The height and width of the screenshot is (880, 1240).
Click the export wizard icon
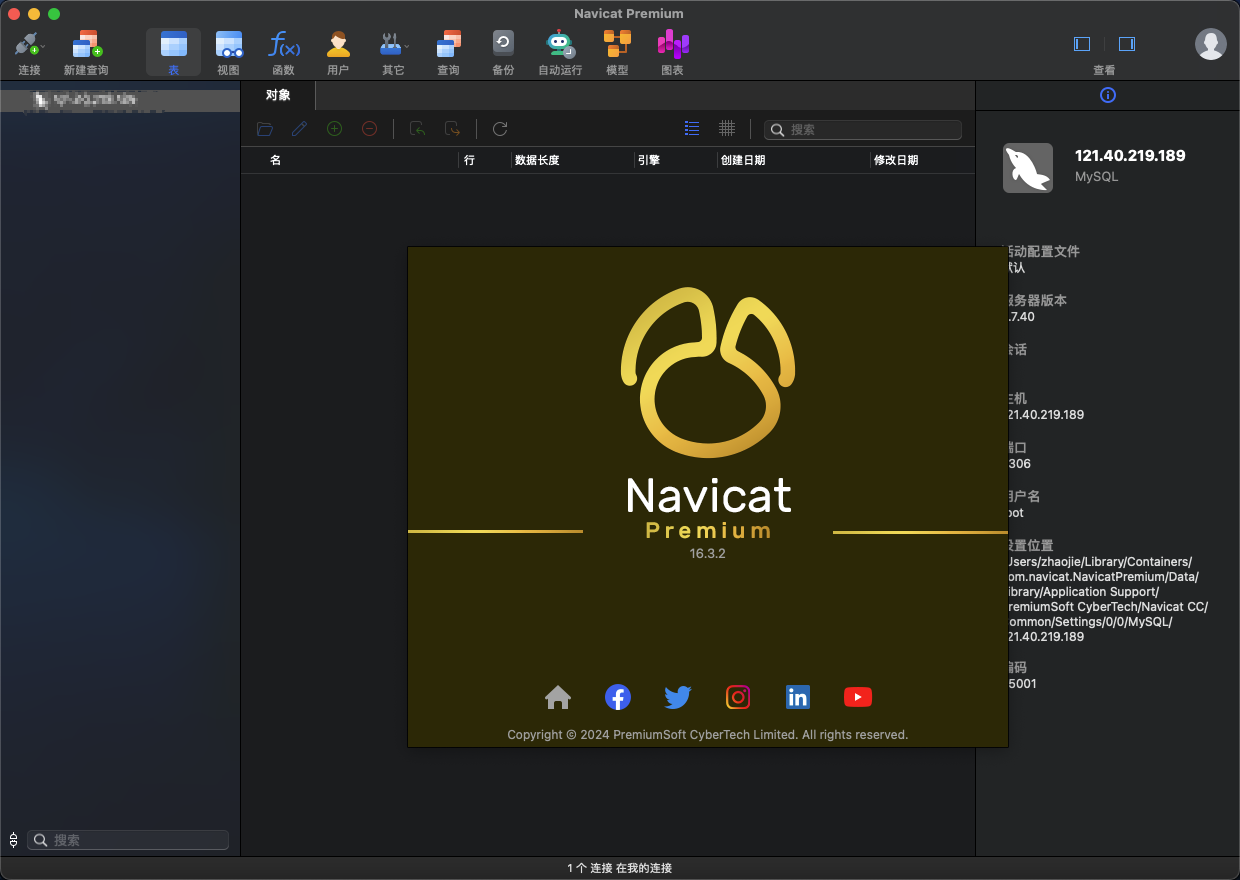[x=453, y=129]
